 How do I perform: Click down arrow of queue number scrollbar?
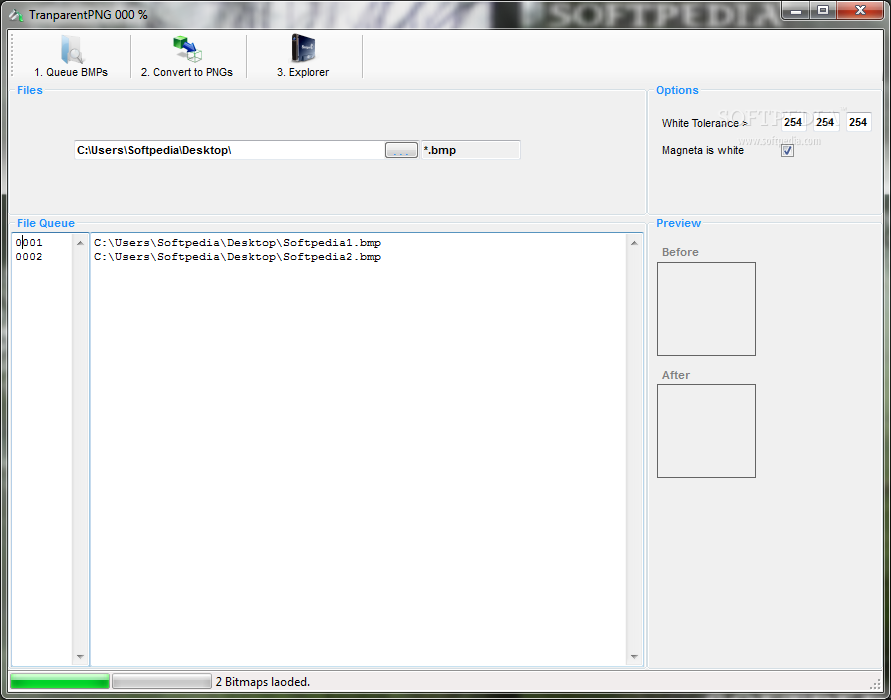pyautogui.click(x=80, y=657)
